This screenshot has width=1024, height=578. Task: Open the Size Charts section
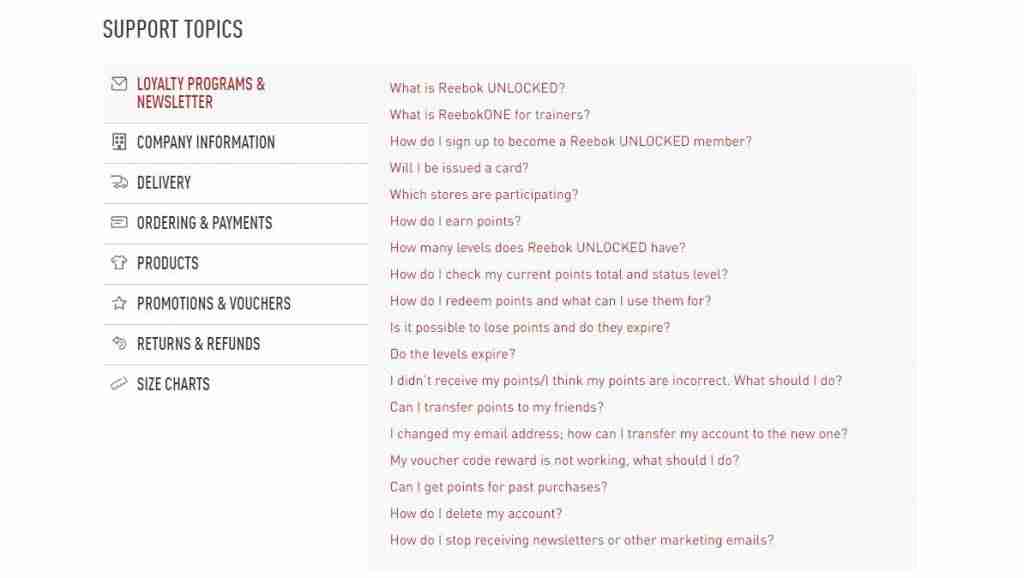coord(174,383)
